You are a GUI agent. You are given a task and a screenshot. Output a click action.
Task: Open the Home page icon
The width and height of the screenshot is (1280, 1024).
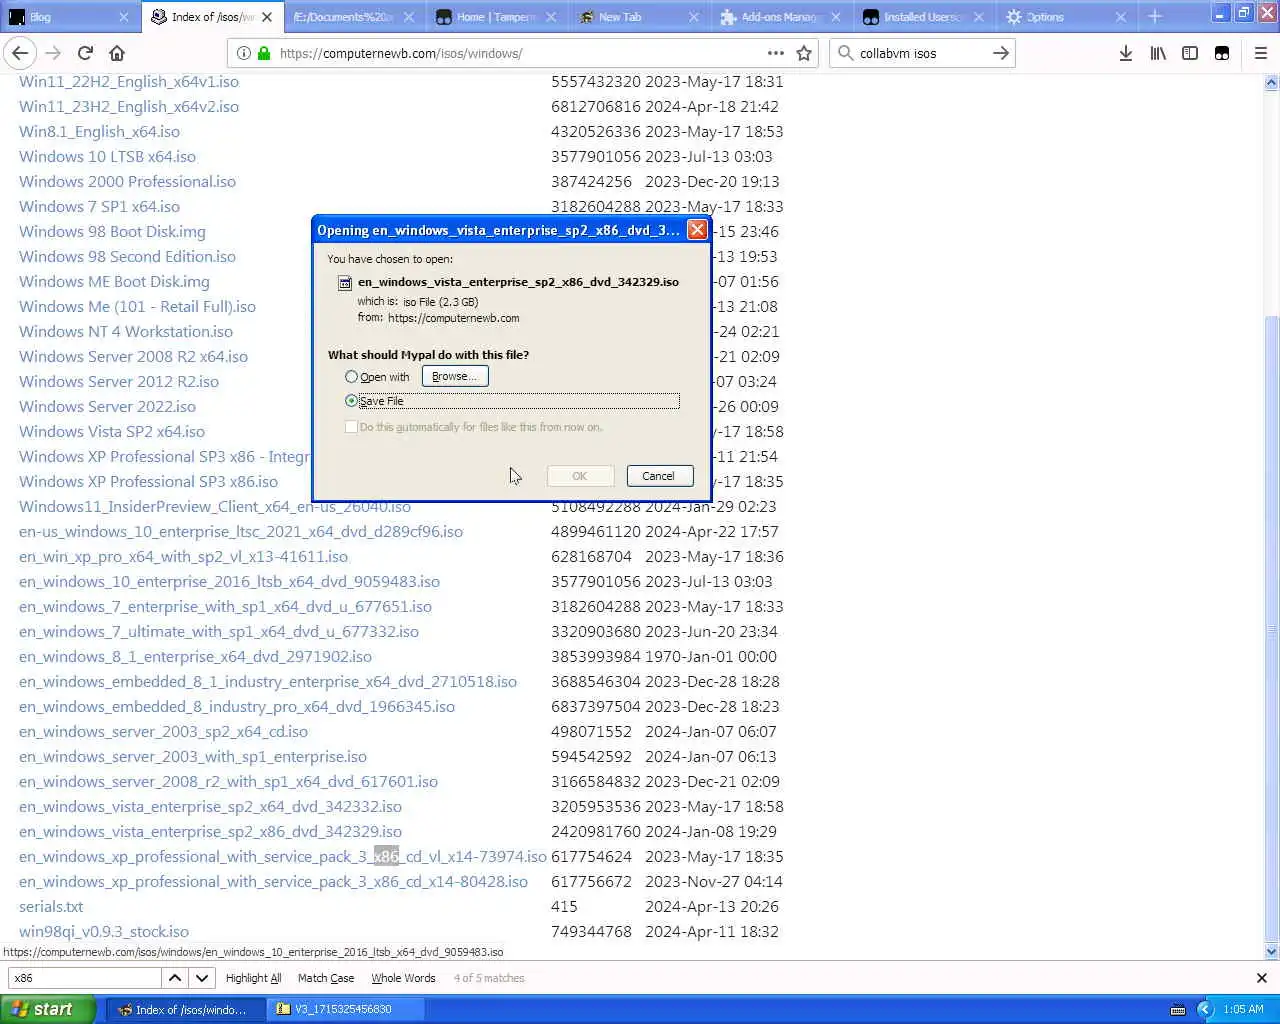(x=117, y=53)
